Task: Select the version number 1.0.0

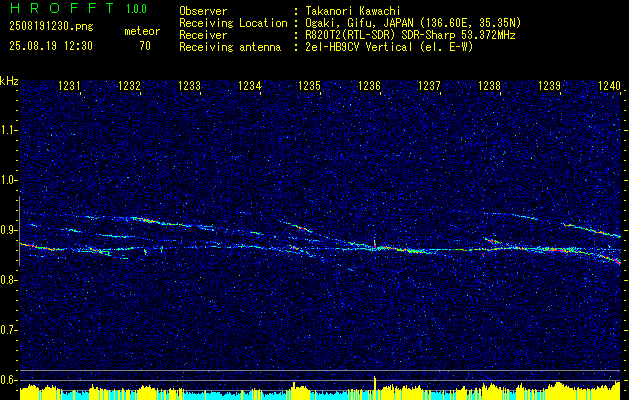Action: [x=136, y=9]
